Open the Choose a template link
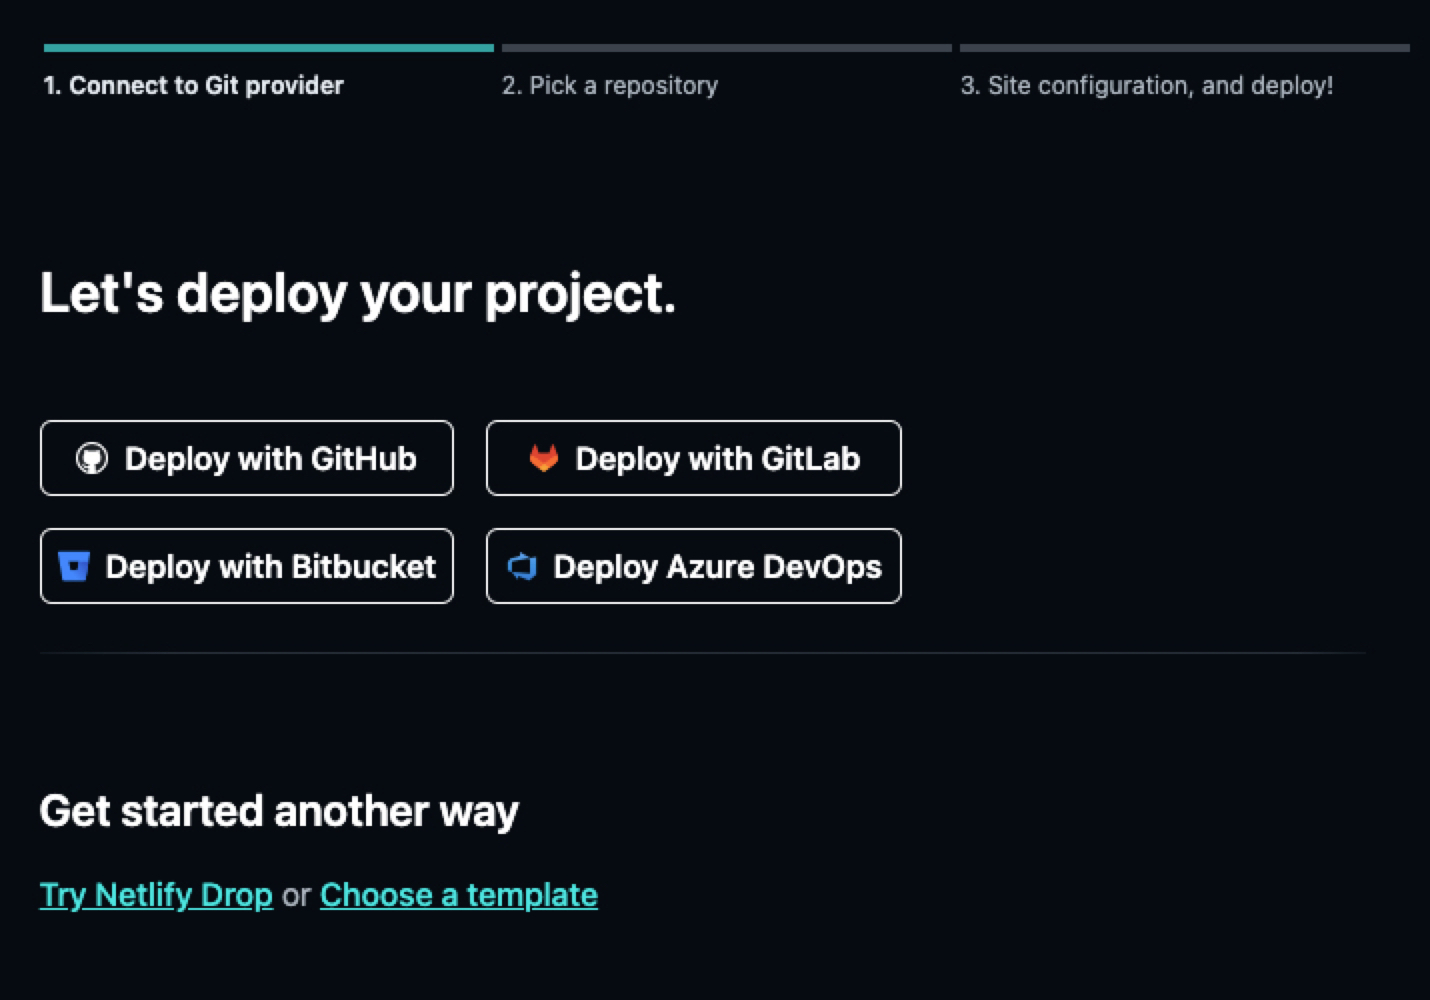 [x=458, y=895]
